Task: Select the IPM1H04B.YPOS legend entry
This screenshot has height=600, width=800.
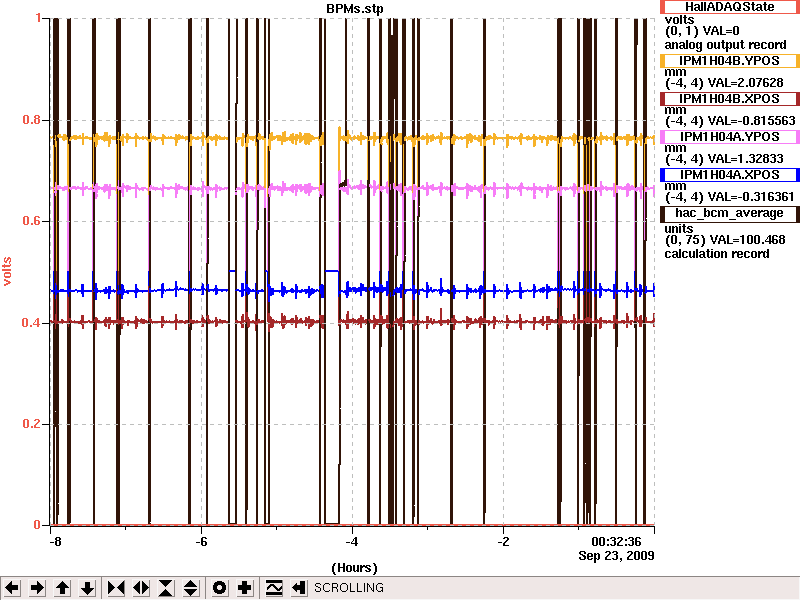Action: coord(730,61)
